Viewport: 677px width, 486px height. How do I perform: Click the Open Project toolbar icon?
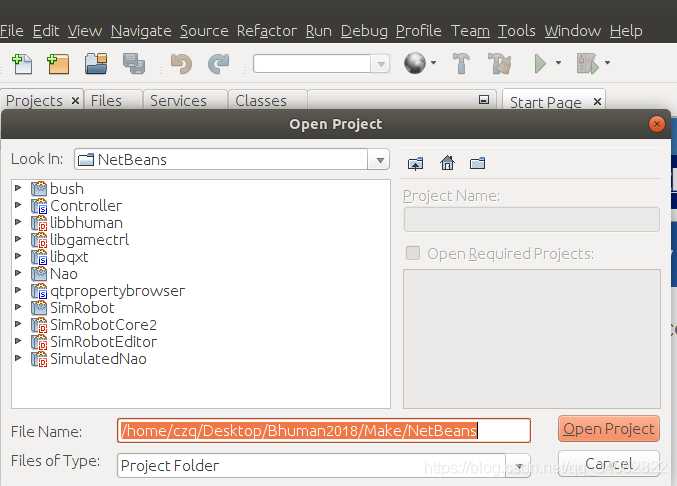point(96,64)
